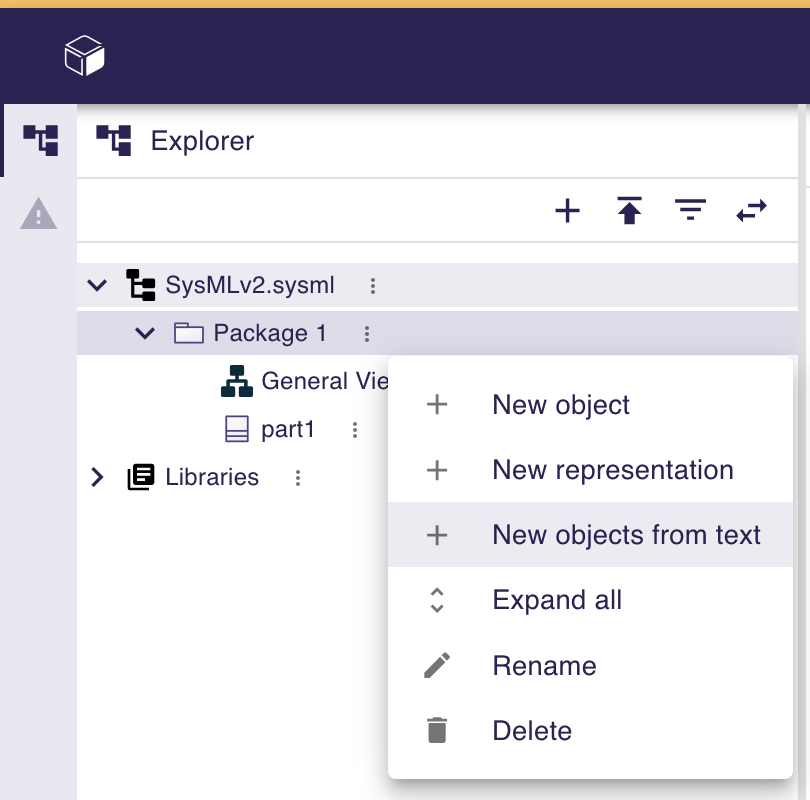
Task: Click the General View diagram icon
Action: [237, 381]
